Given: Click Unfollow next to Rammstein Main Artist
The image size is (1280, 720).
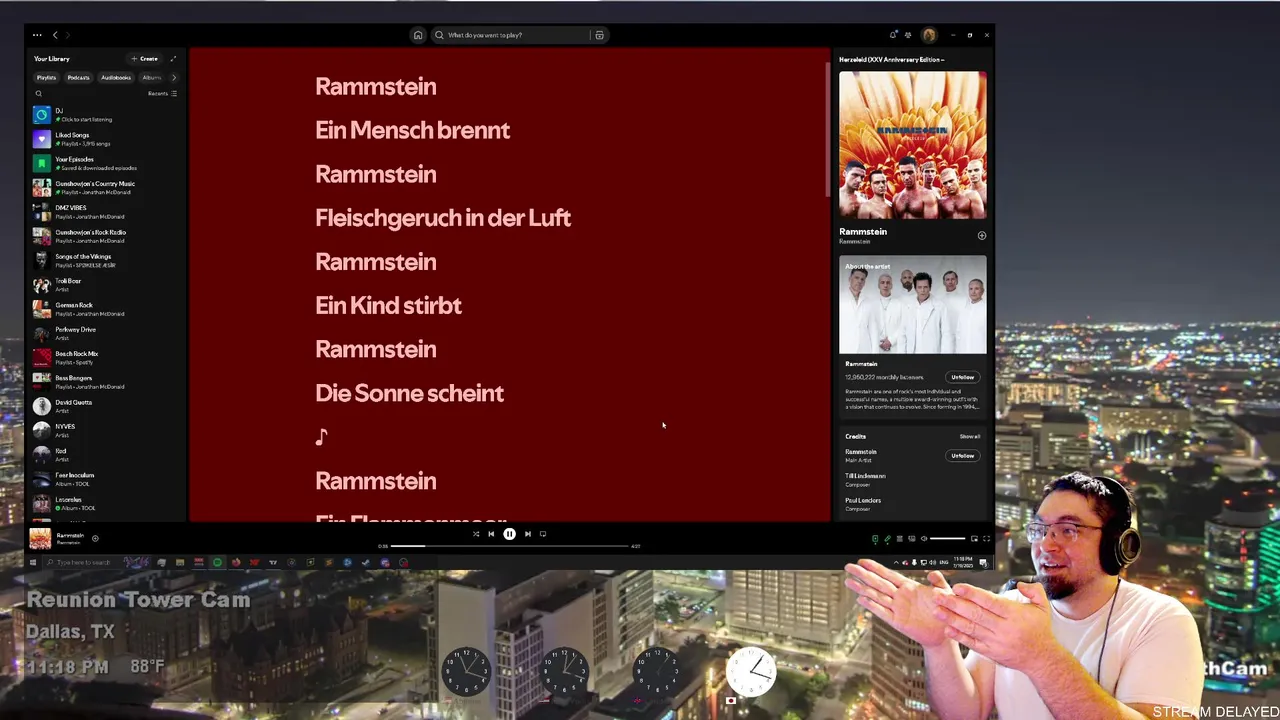Looking at the screenshot, I should click(962, 456).
